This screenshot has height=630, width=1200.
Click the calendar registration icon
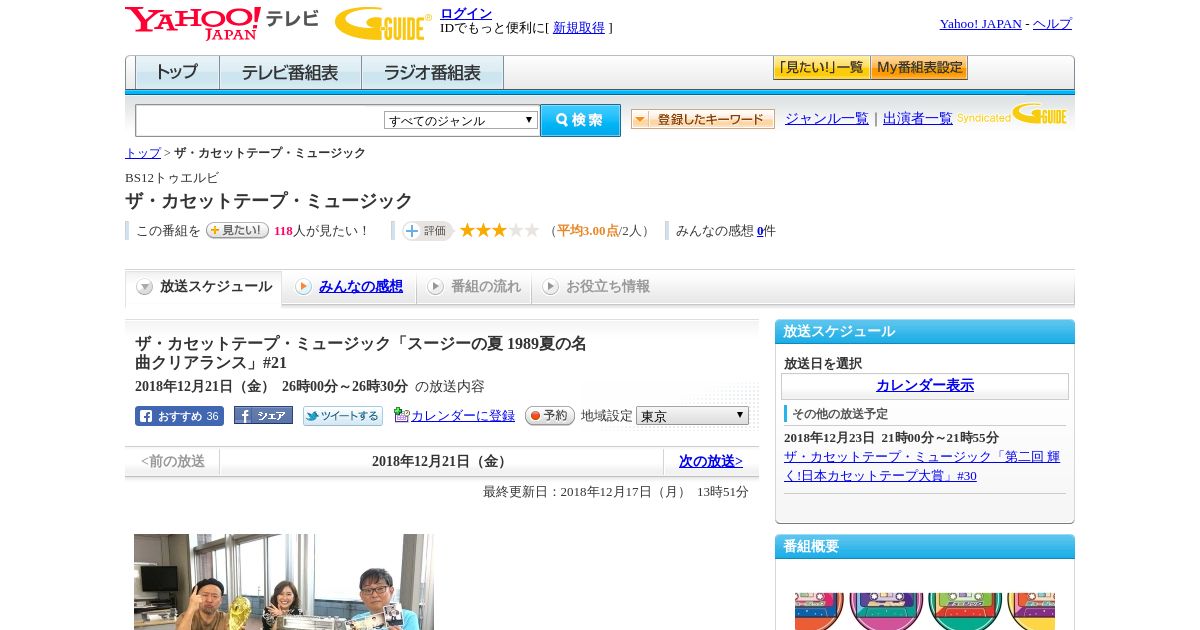coord(401,415)
